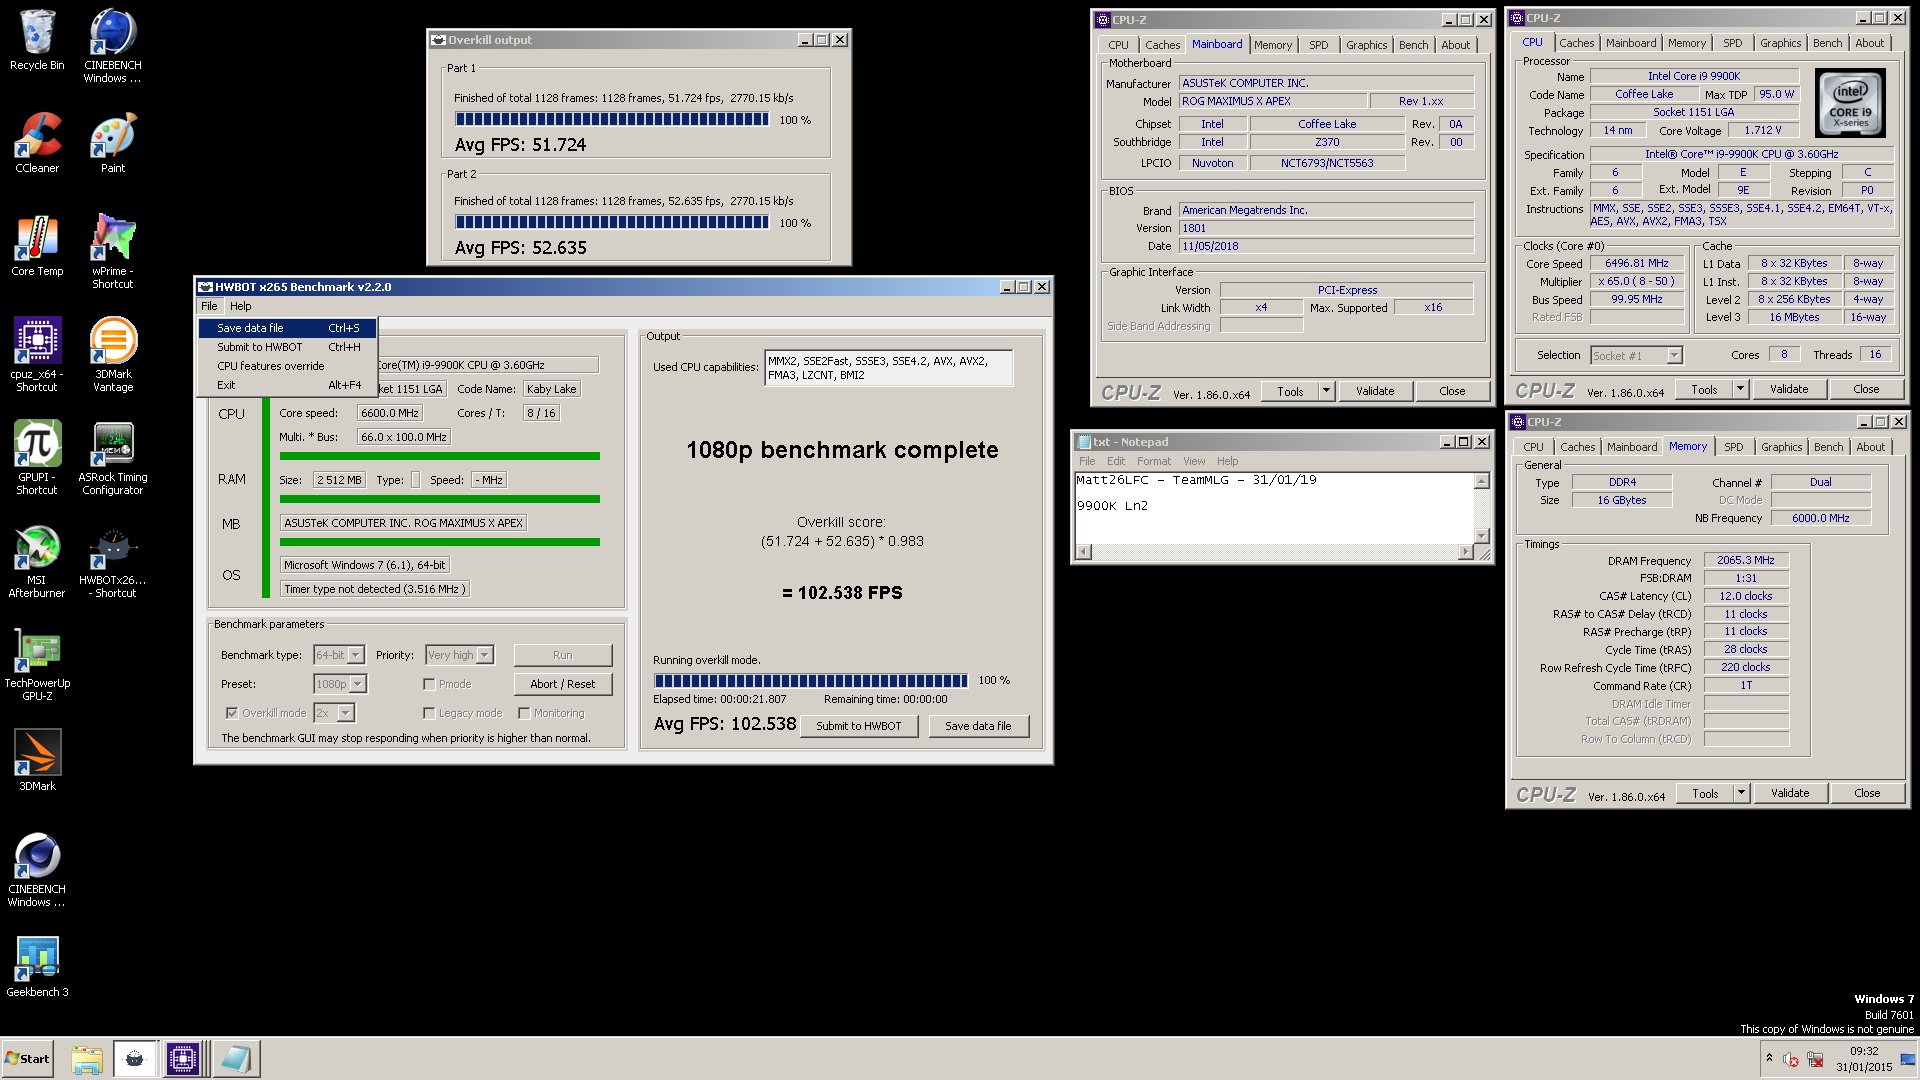Open the Paint desktop icon
Image resolution: width=1920 pixels, height=1080 pixels.
tap(112, 143)
